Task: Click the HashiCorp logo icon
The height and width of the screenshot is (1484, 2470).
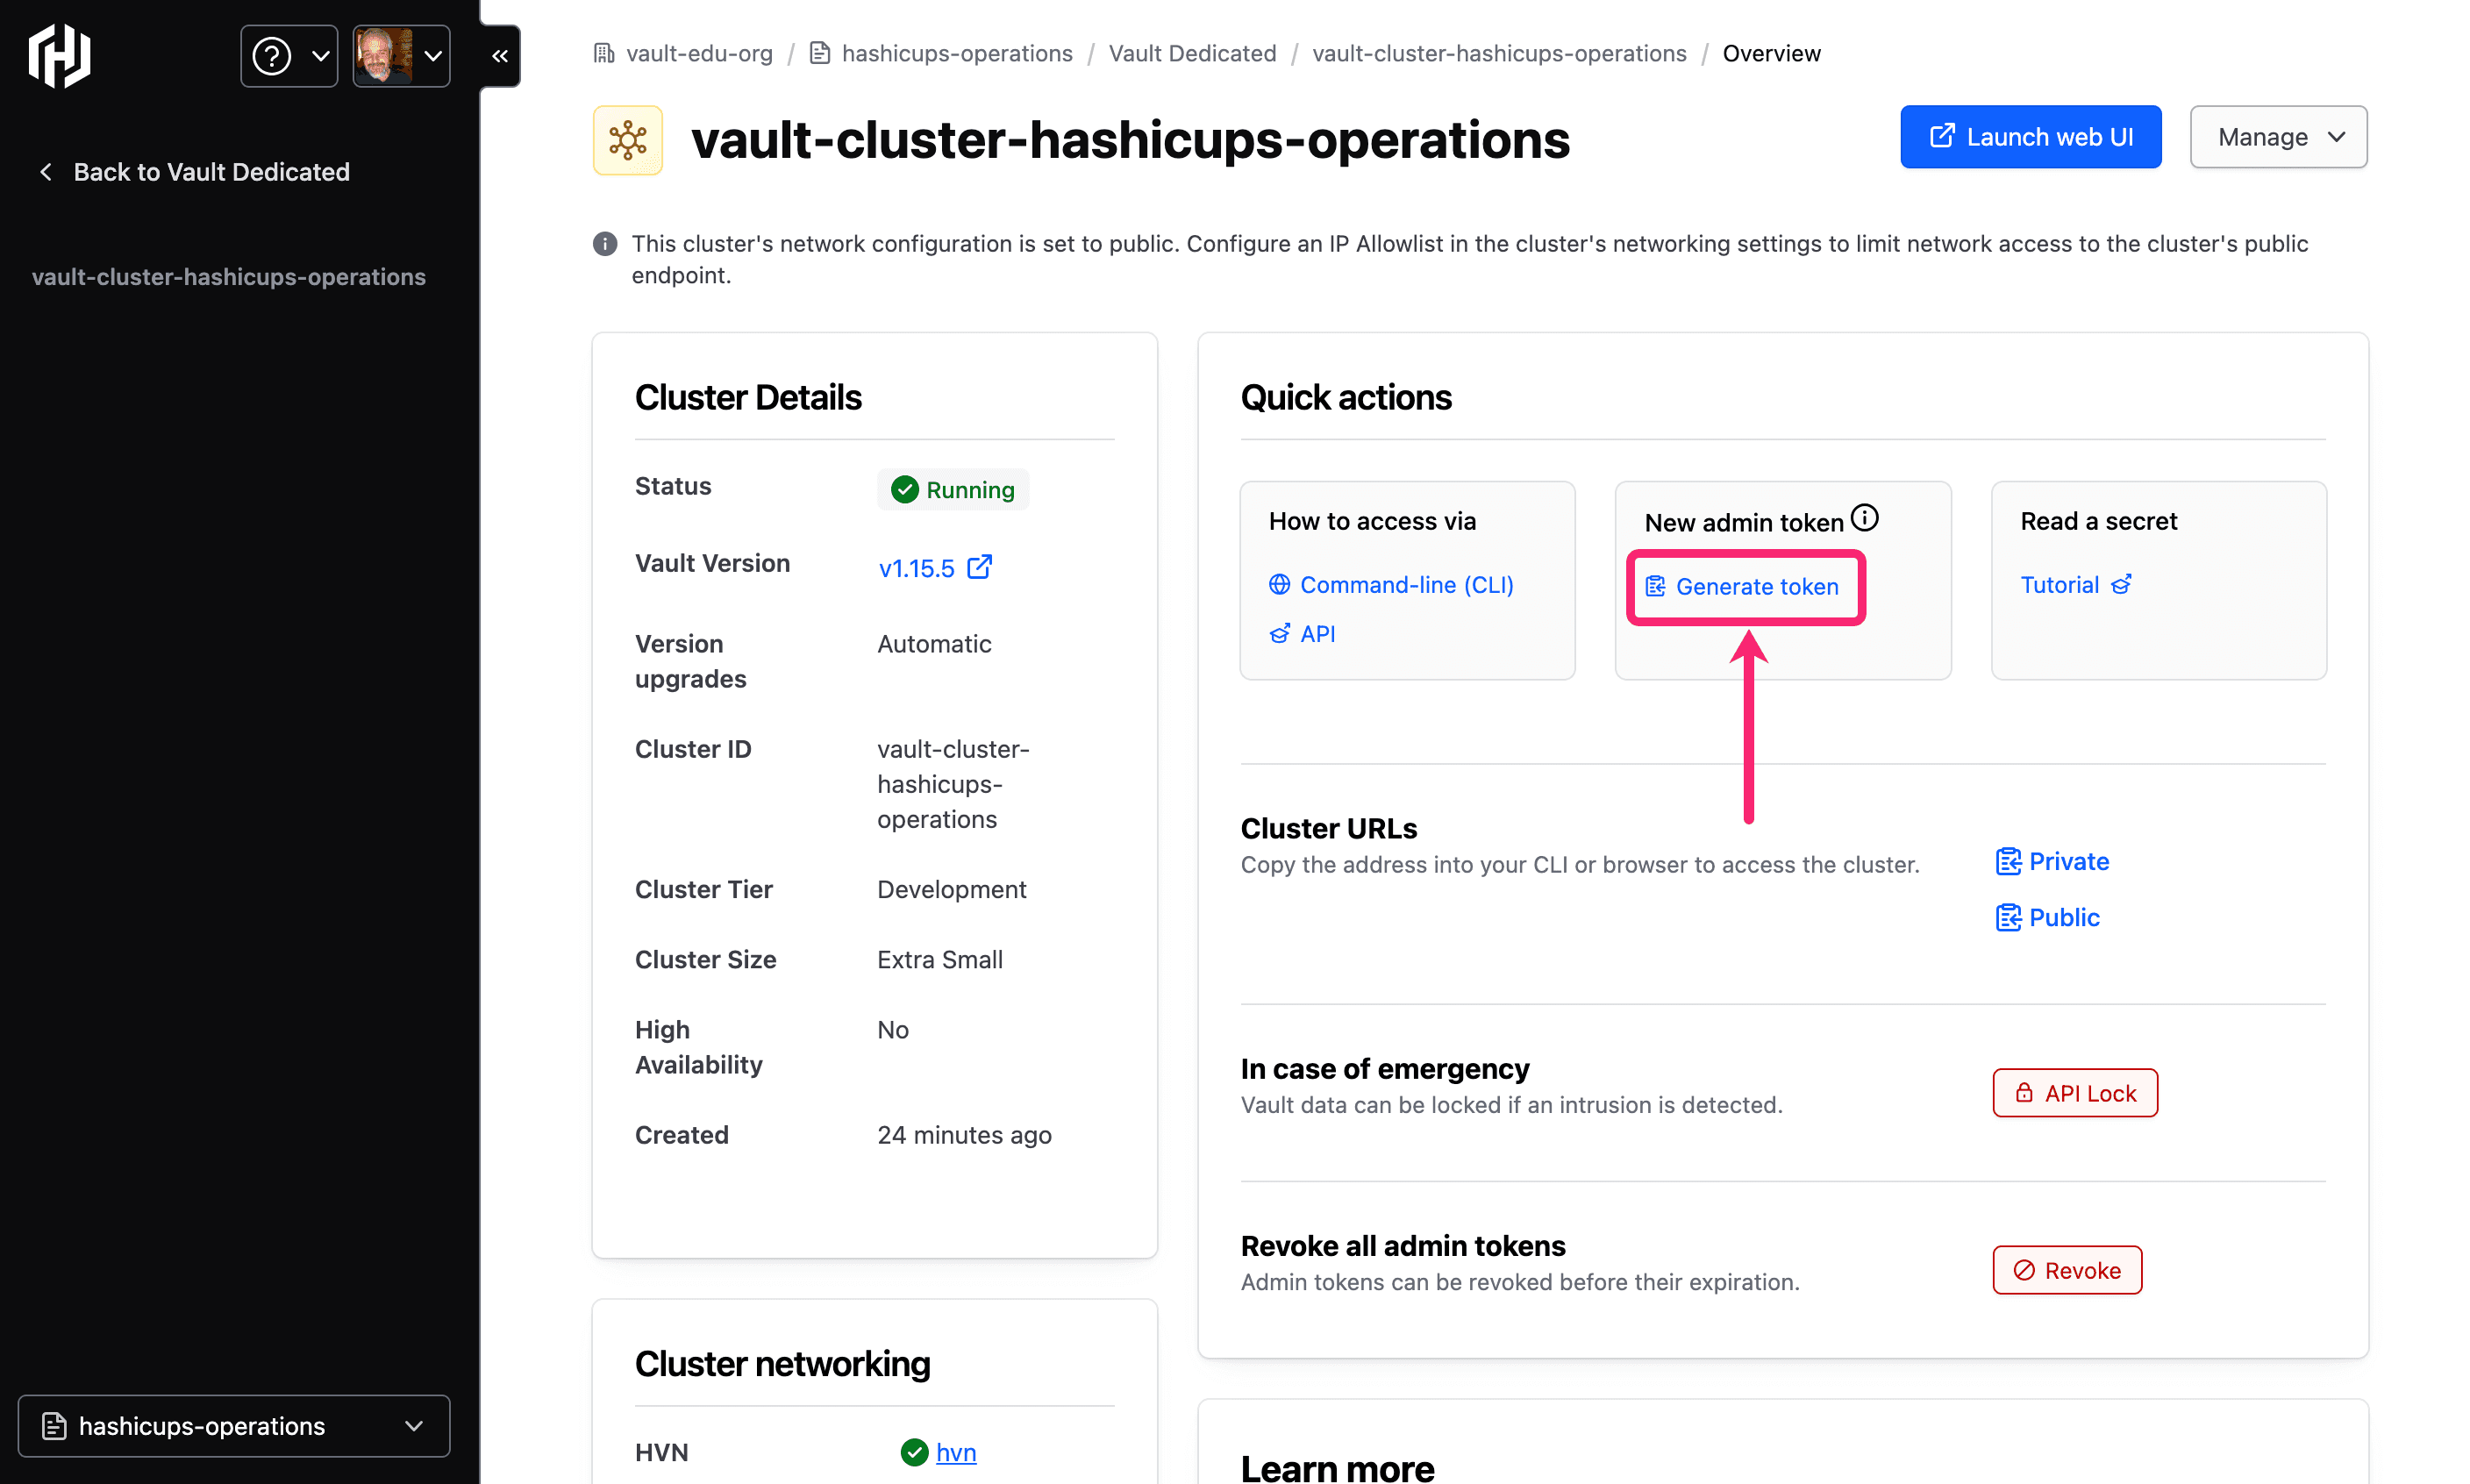Action: (x=59, y=56)
